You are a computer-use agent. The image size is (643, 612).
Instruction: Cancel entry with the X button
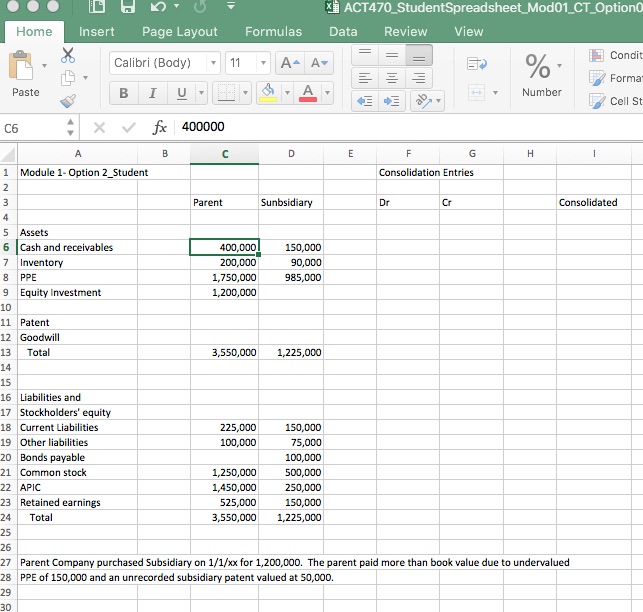tap(99, 128)
